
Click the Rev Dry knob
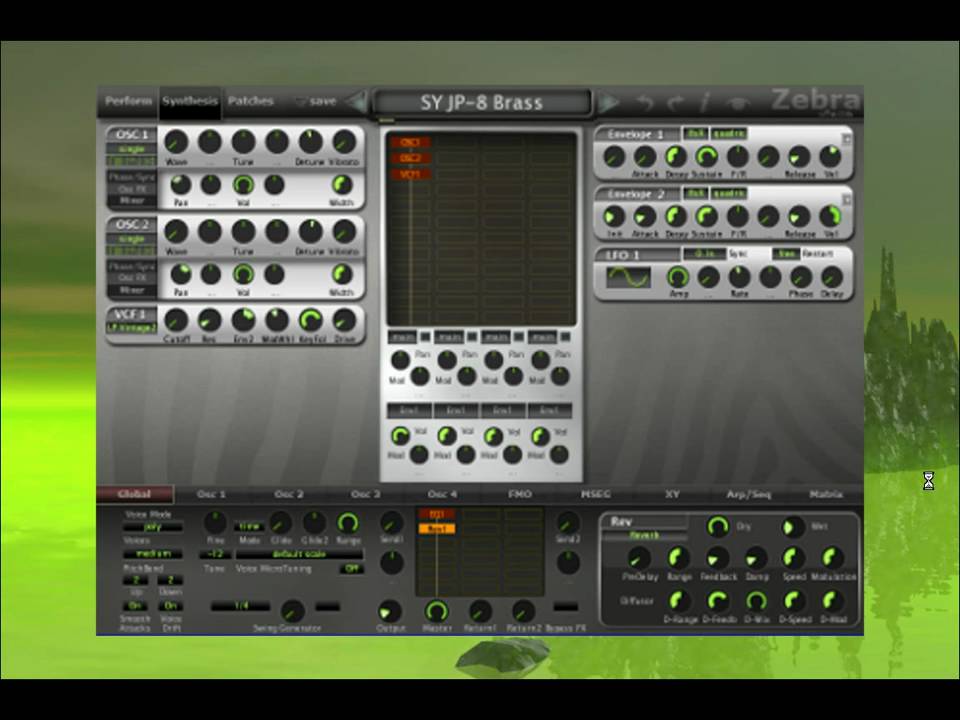coord(718,527)
